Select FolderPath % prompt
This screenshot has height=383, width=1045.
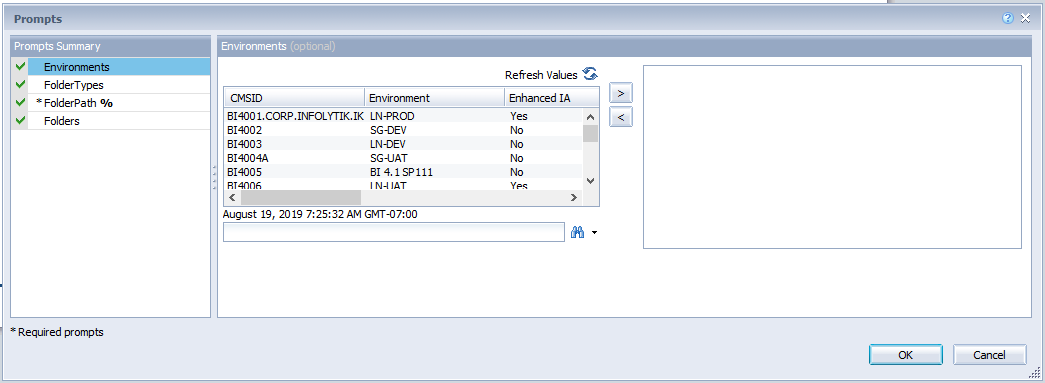[x=119, y=103]
